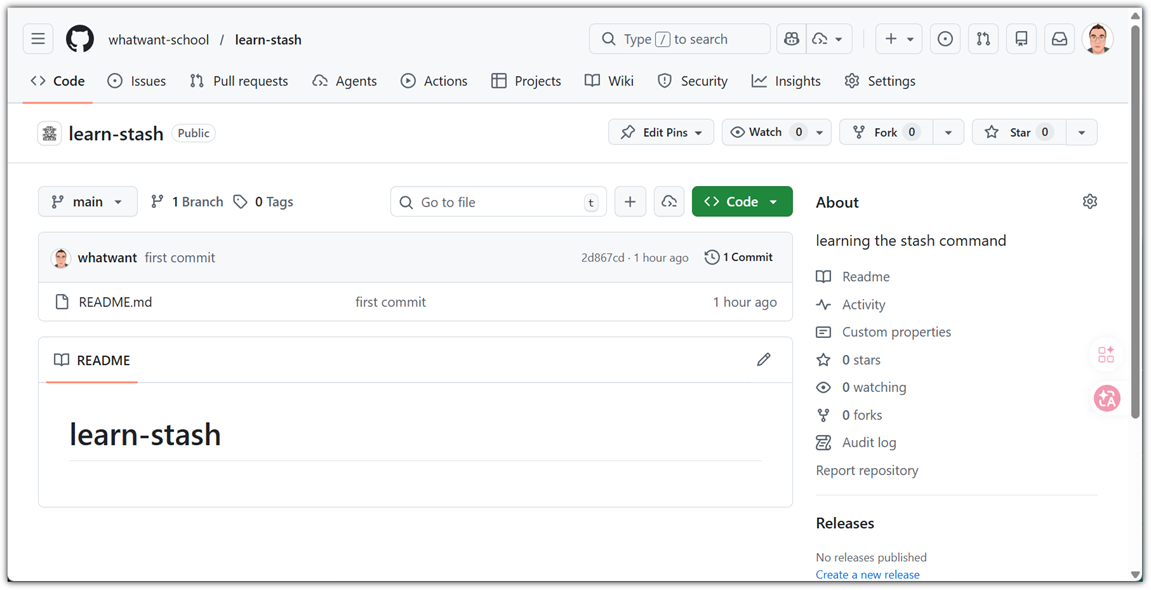Viewport: 1151px width, 590px height.
Task: Open the green Code dropdown button
Action: (742, 202)
